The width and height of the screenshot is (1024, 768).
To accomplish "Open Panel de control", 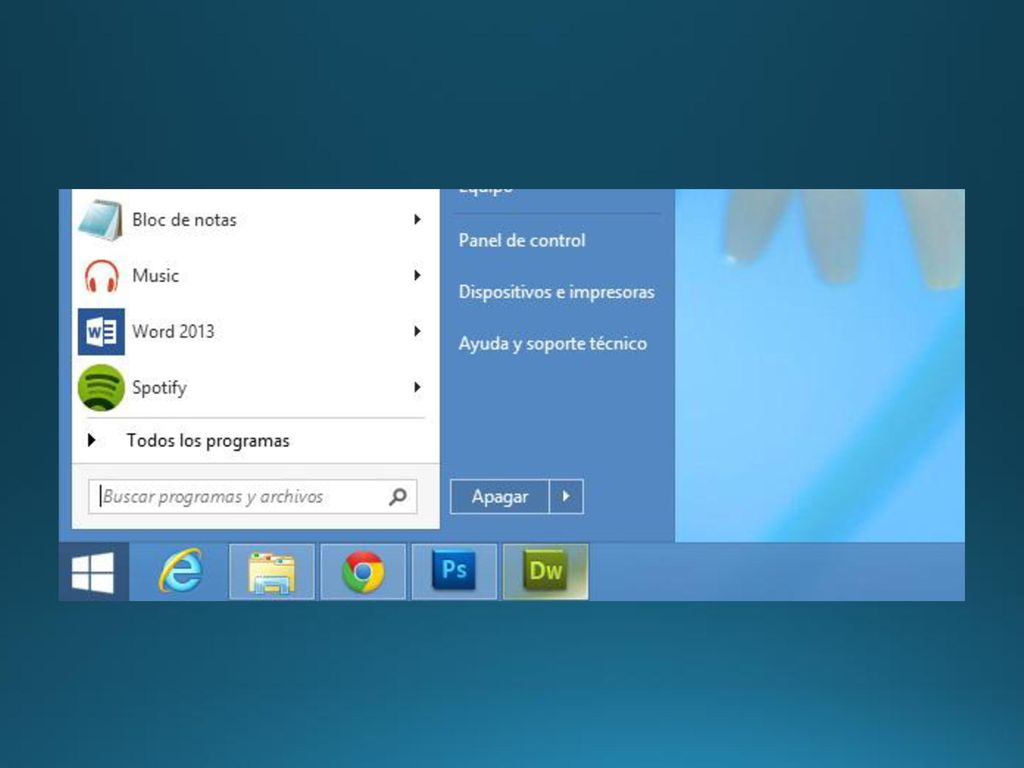I will pyautogui.click(x=522, y=240).
